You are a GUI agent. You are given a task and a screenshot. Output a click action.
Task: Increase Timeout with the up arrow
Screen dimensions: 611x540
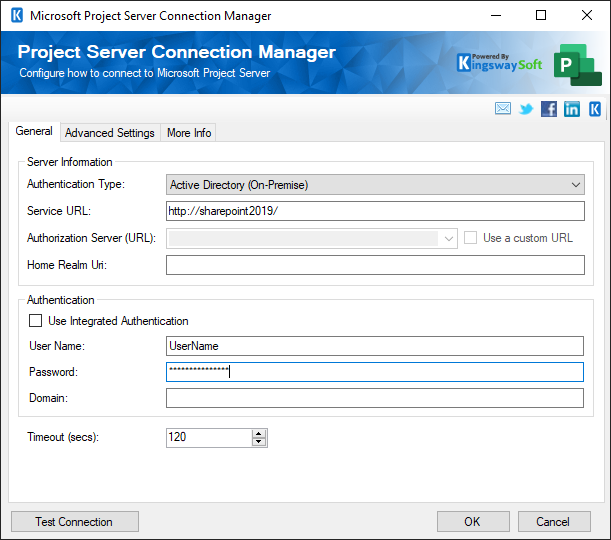[x=259, y=434]
